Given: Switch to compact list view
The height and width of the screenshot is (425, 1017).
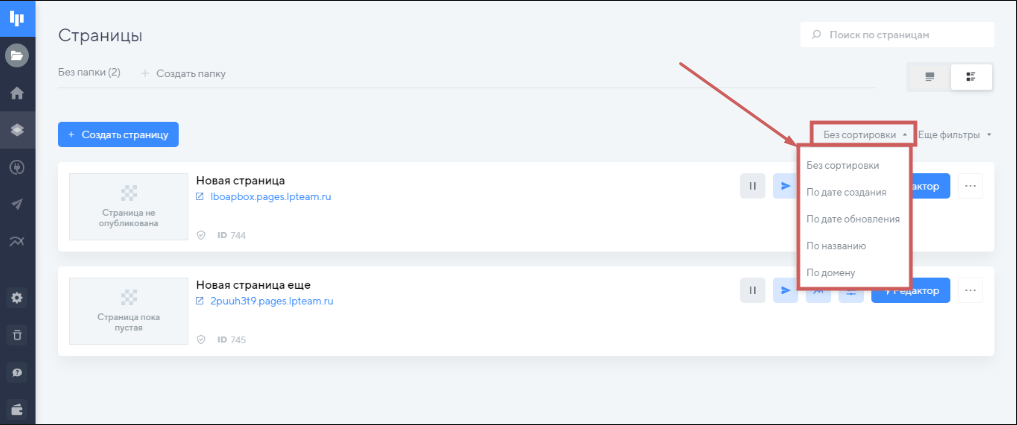Looking at the screenshot, I should point(929,77).
